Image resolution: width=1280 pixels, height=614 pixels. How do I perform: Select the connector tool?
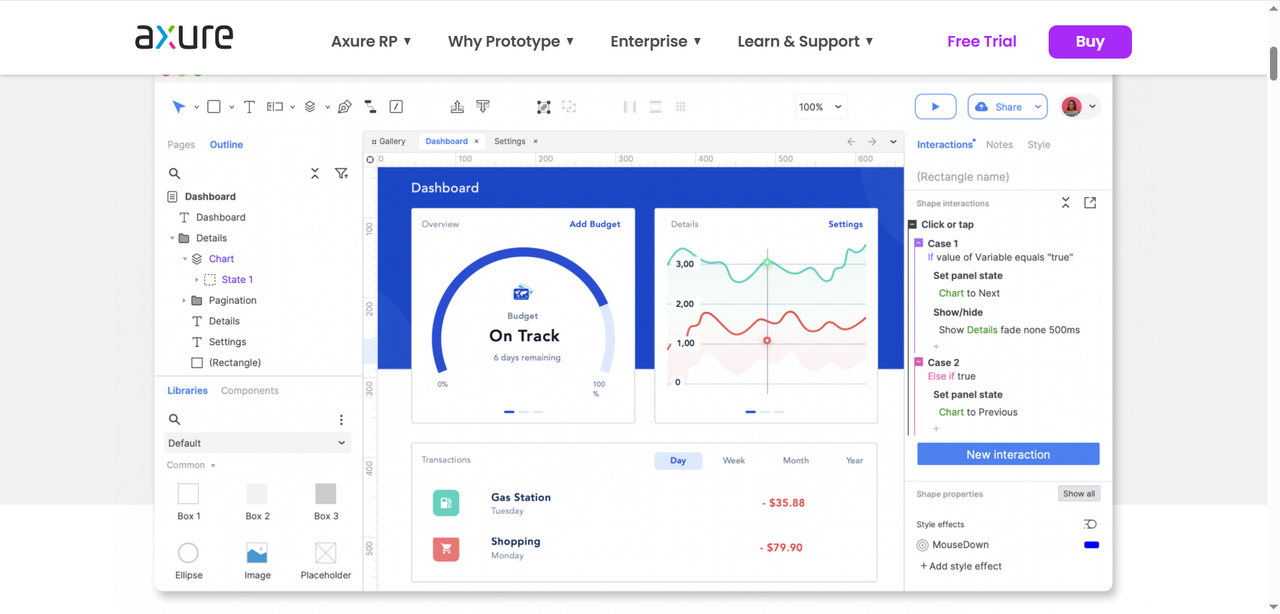[370, 107]
